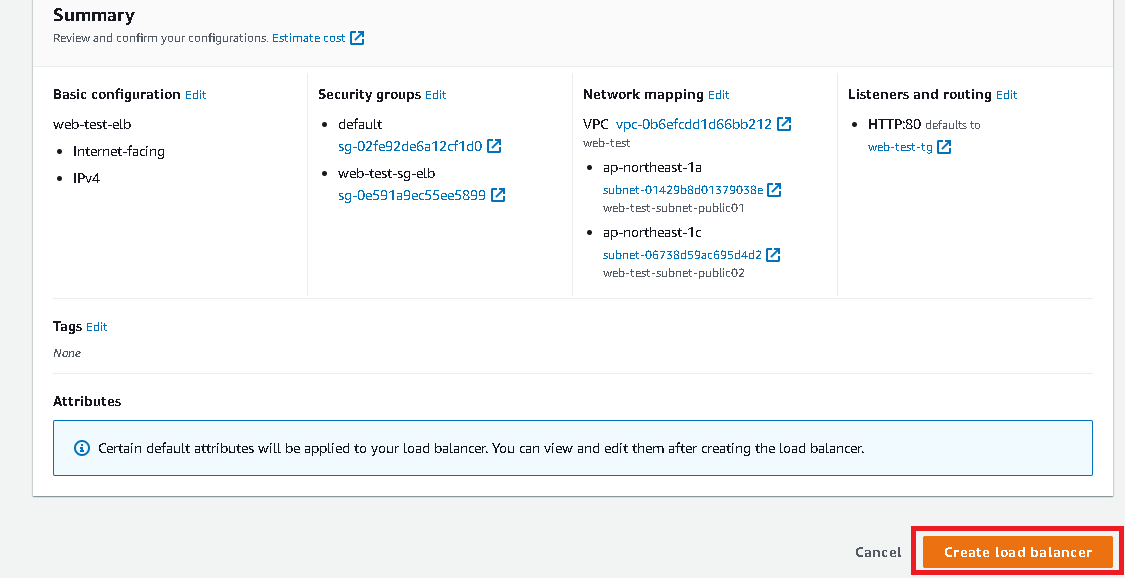Click external link icon beside VPC ID

(785, 124)
